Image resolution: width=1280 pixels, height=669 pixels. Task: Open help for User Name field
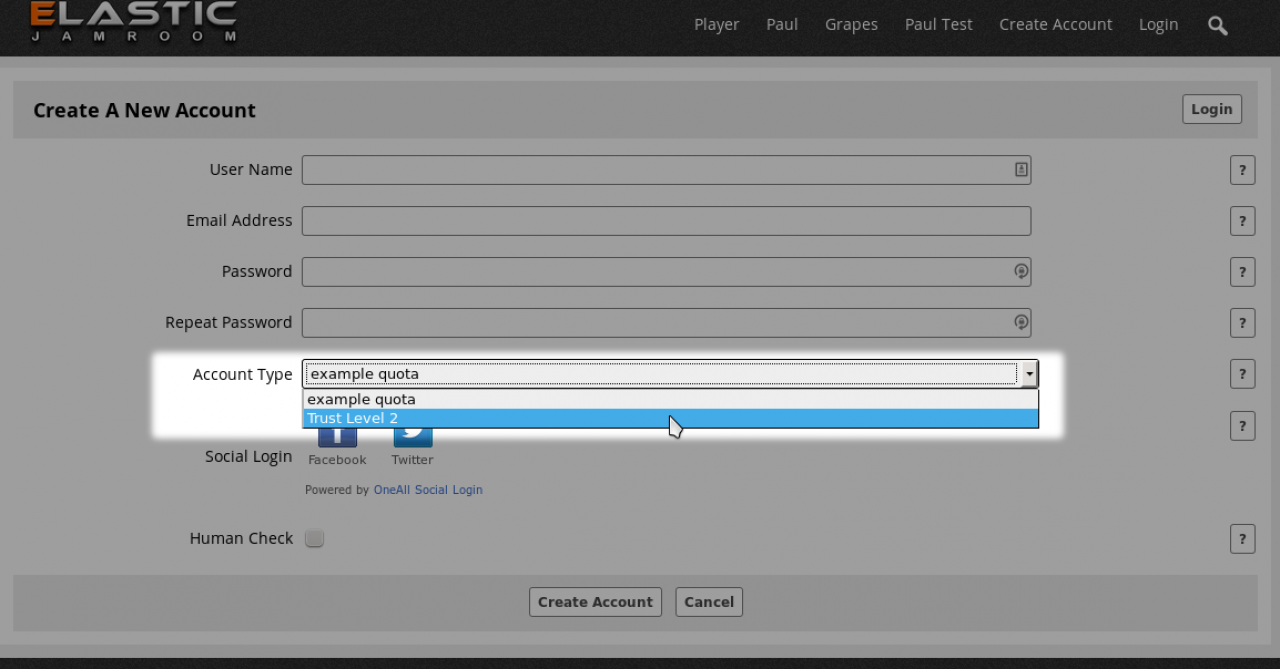pyautogui.click(x=1242, y=170)
